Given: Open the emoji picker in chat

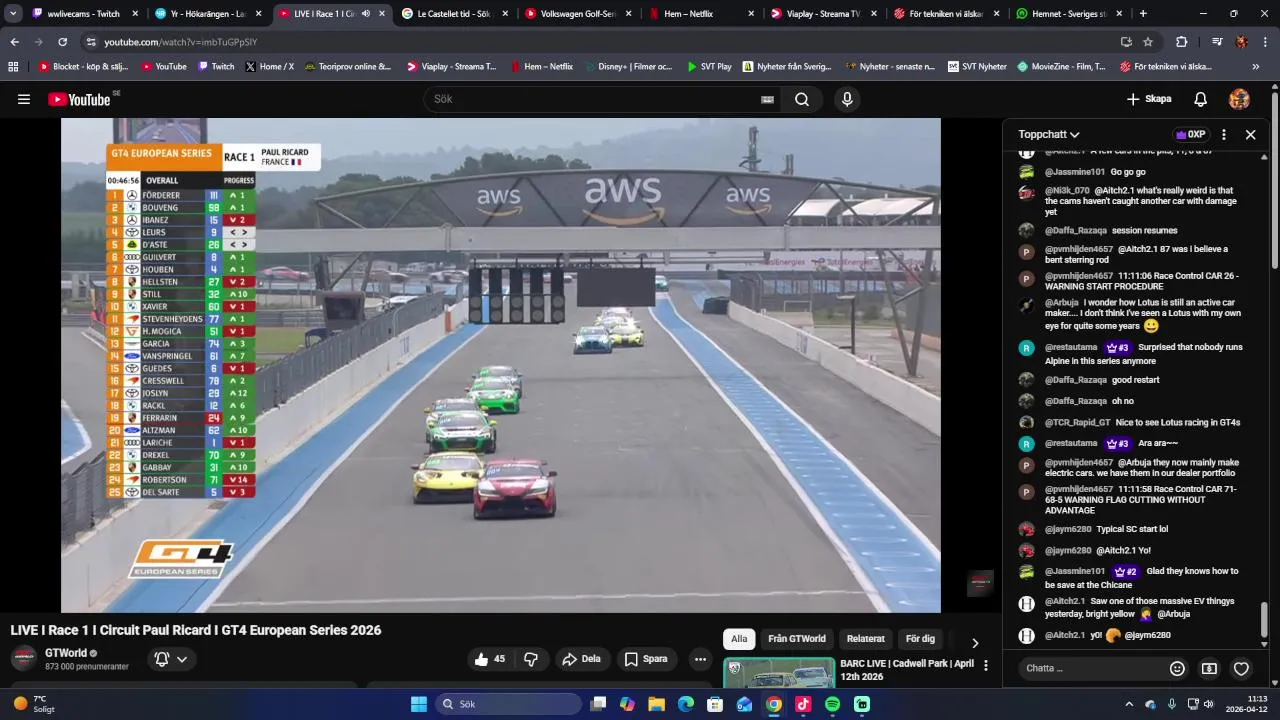Looking at the screenshot, I should [1177, 668].
